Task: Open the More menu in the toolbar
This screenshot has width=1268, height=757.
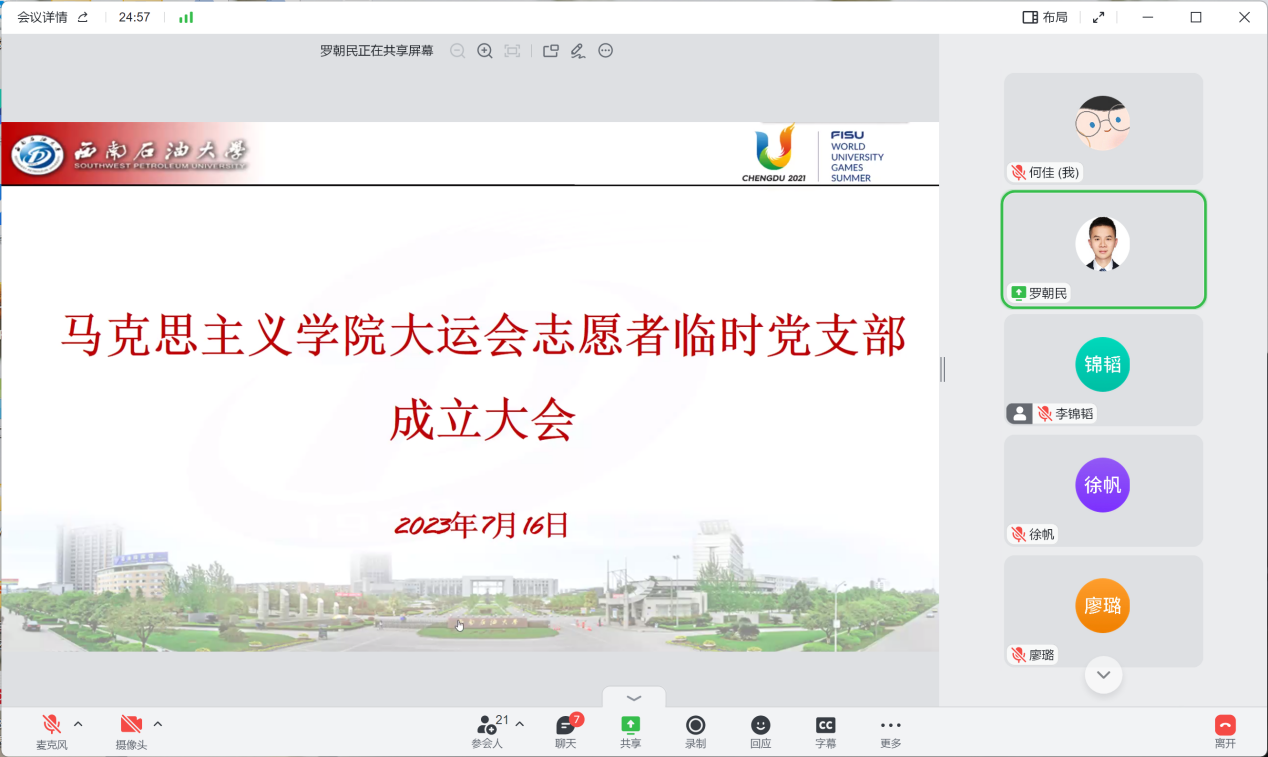Action: tap(890, 731)
